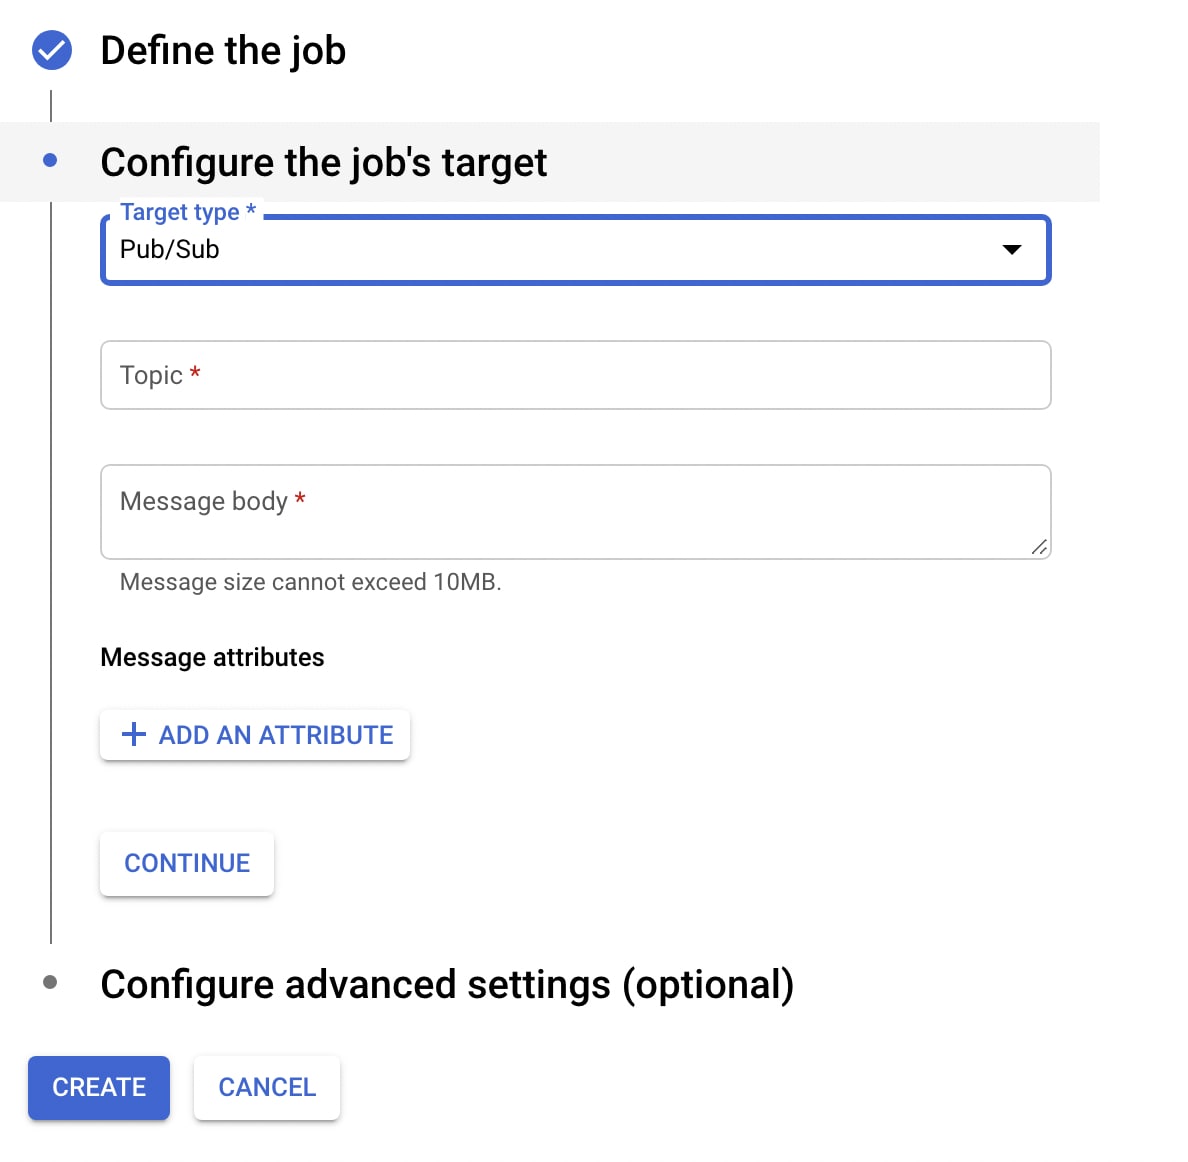Click the 'Message size cannot exceed 10MB' hint

[310, 582]
